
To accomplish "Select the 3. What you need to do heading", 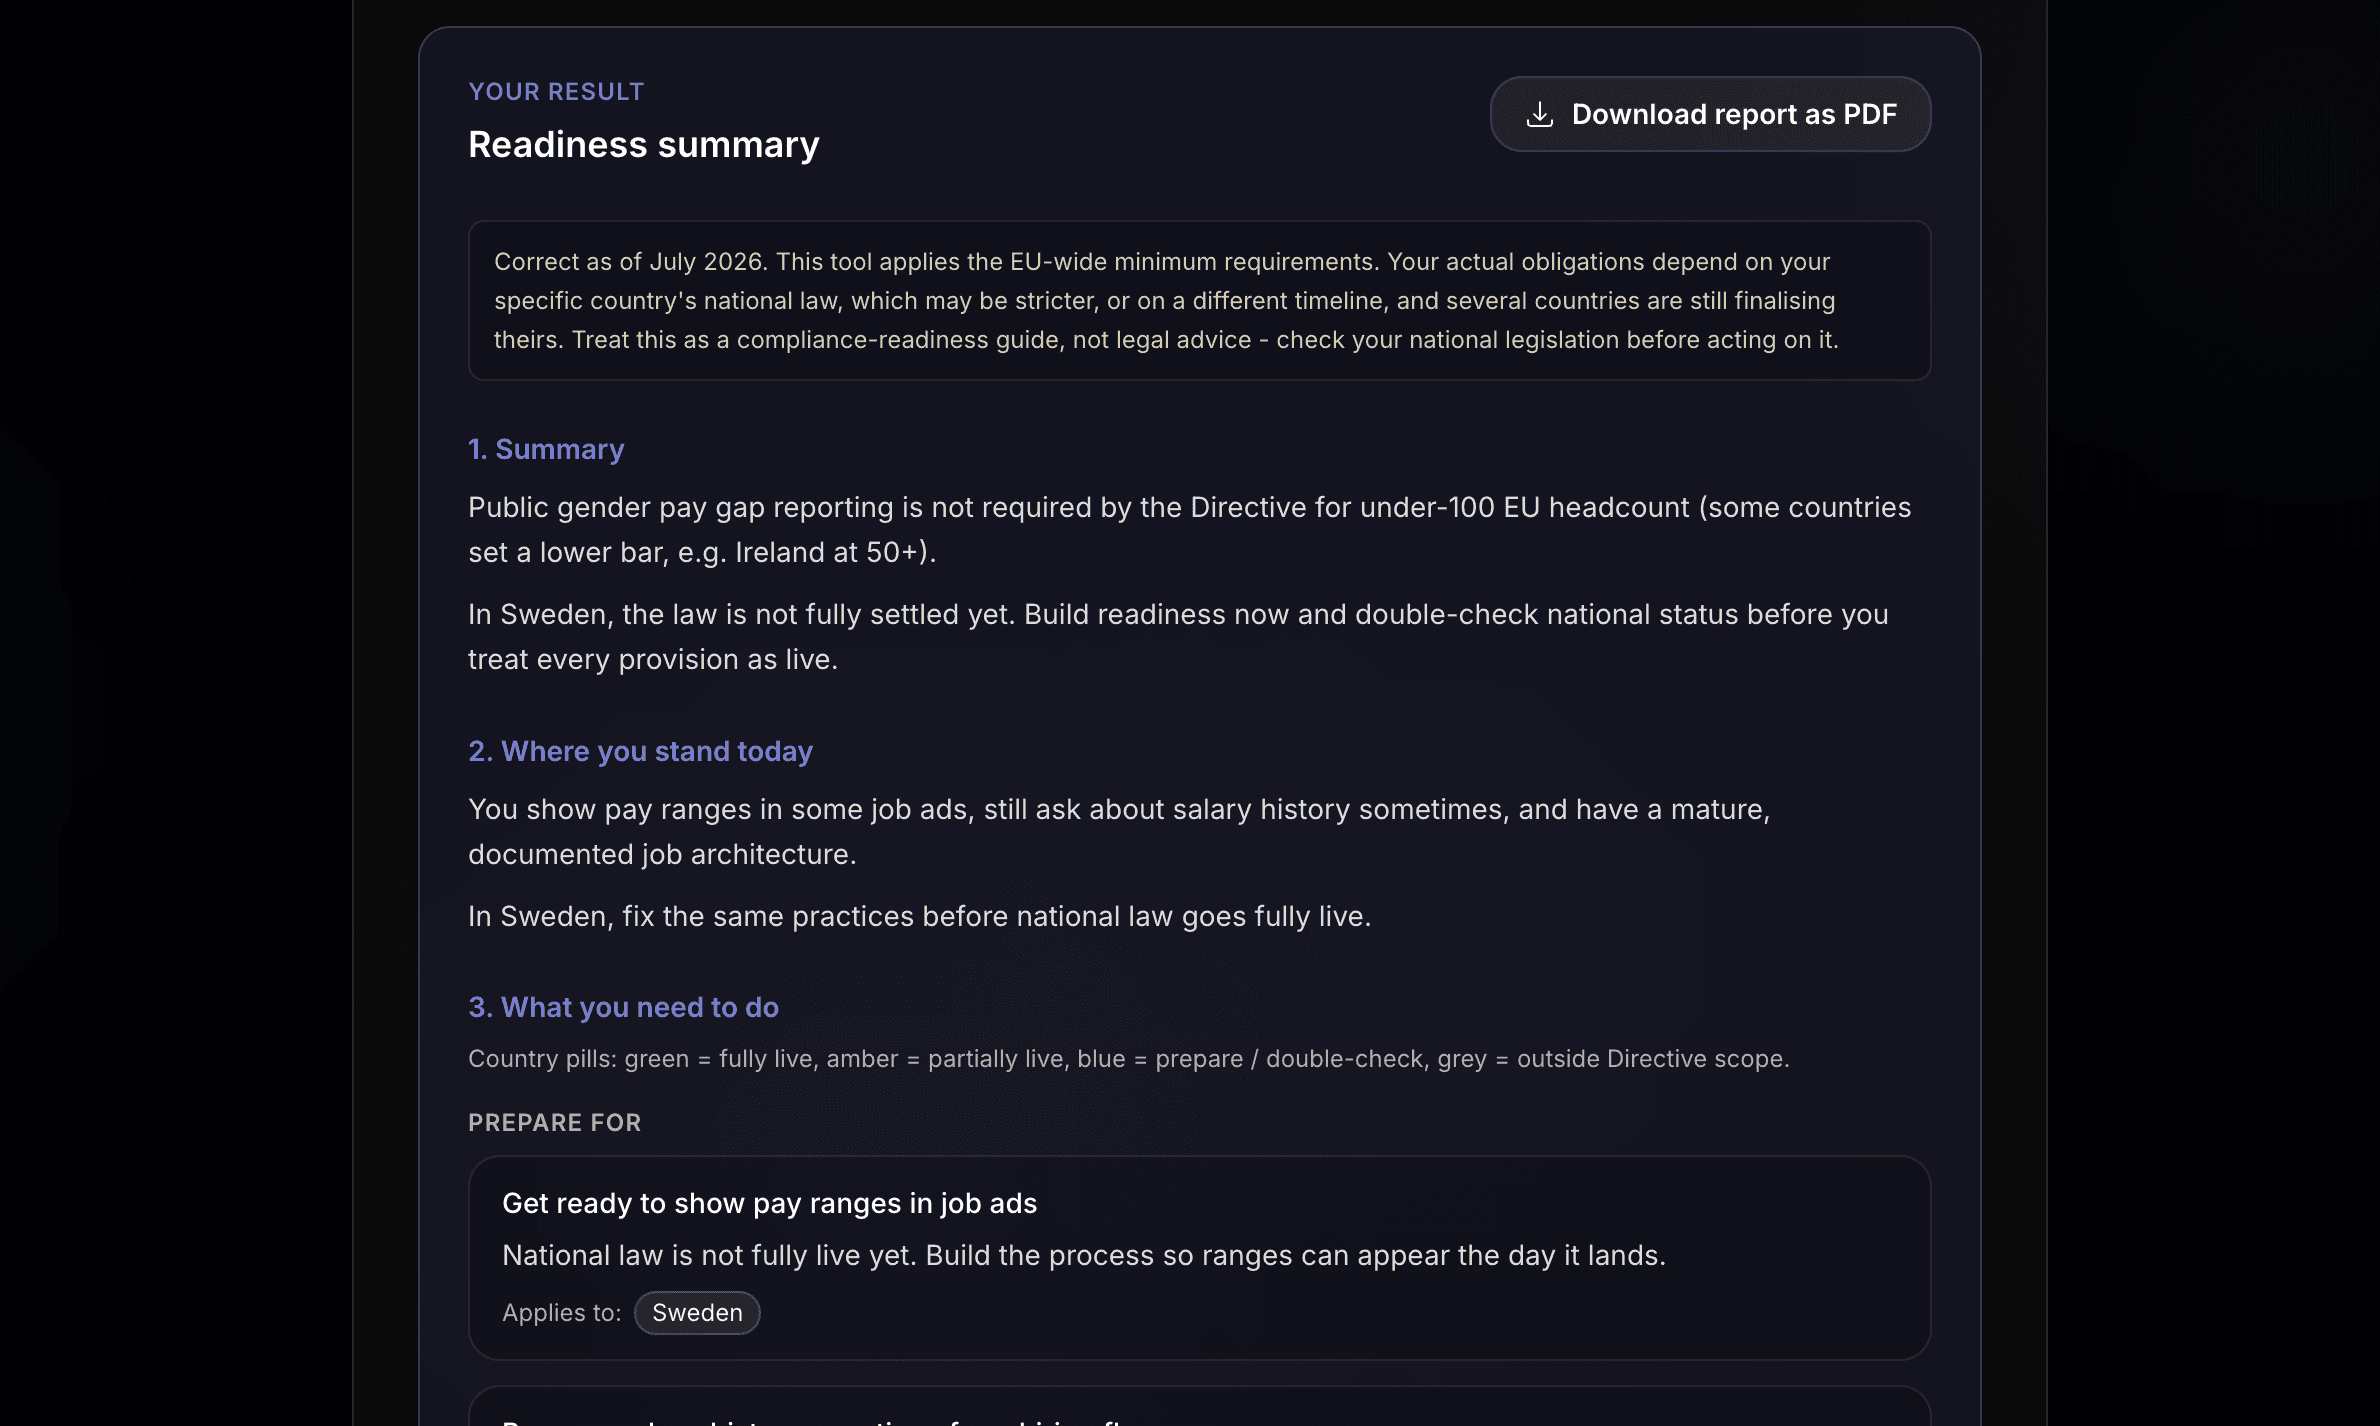I will pyautogui.click(x=623, y=1007).
